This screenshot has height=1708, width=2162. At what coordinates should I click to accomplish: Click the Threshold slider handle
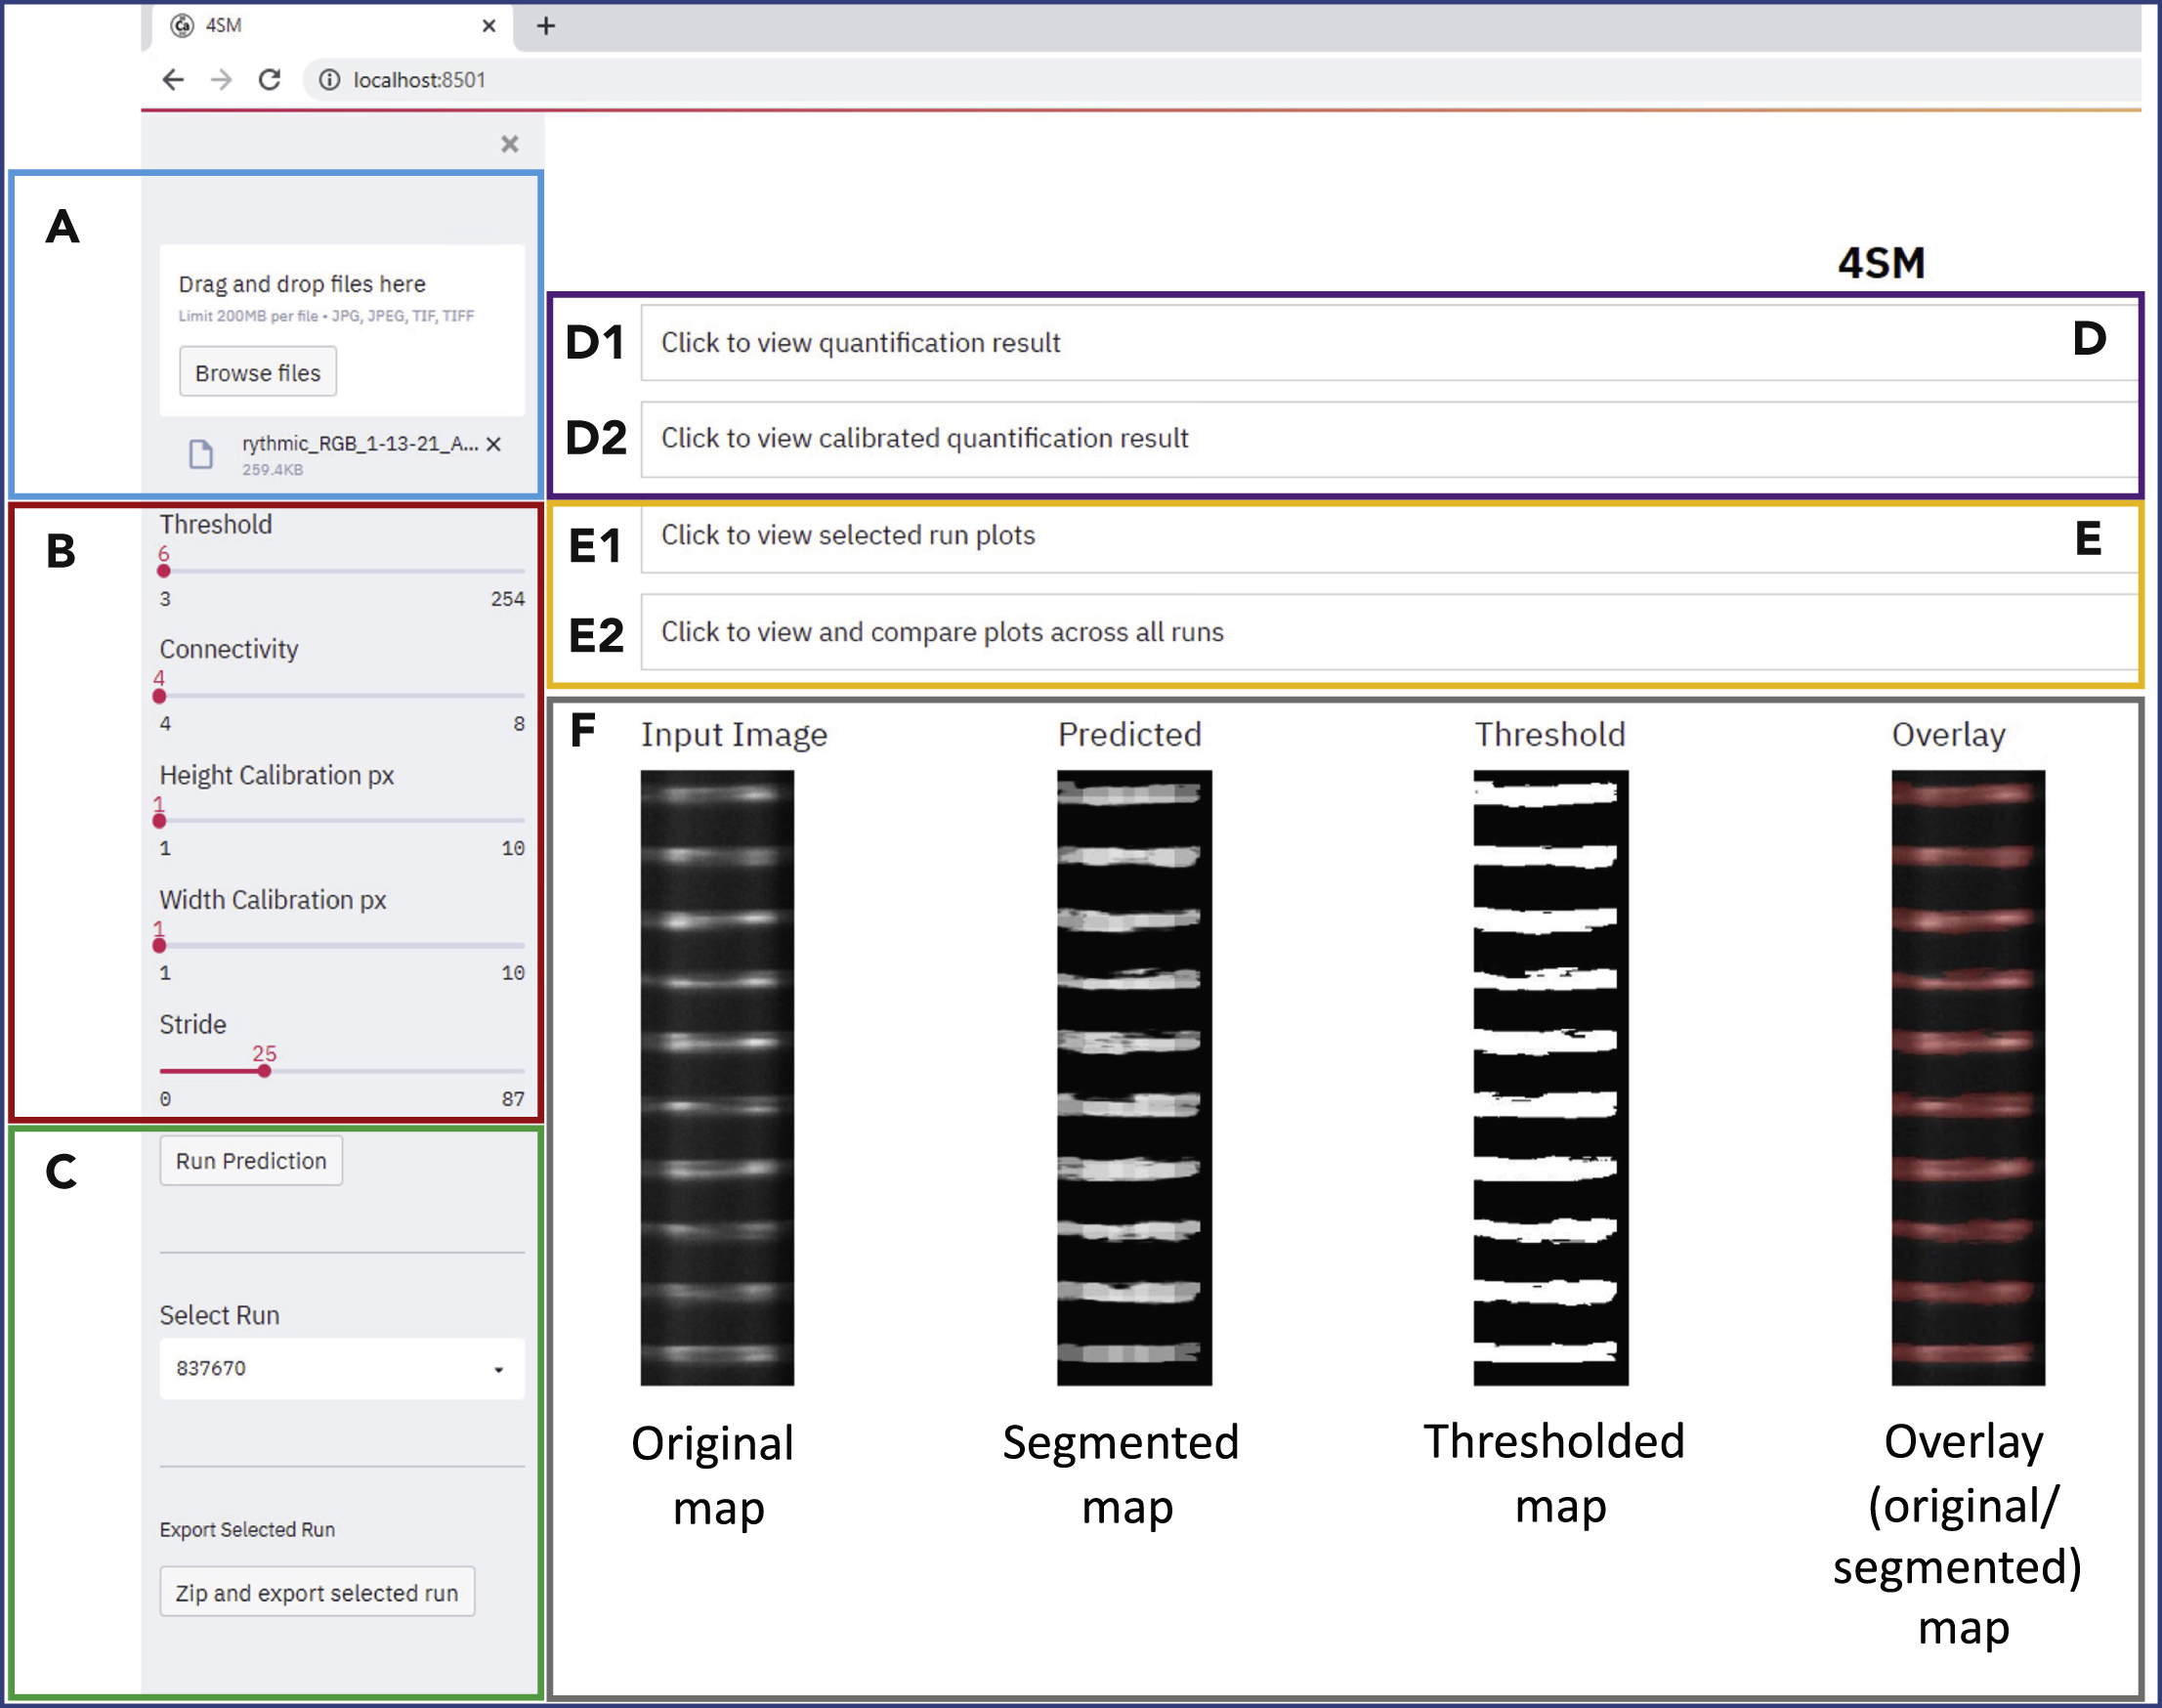pyautogui.click(x=164, y=571)
